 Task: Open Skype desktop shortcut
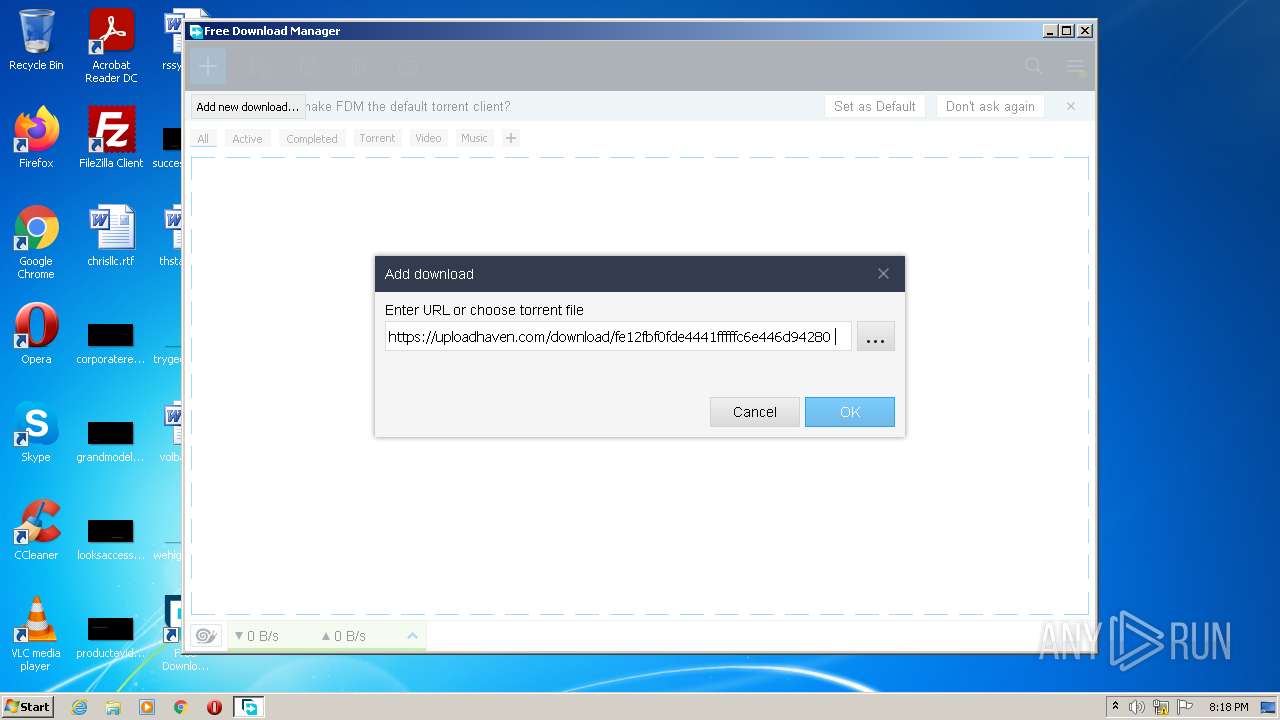(x=36, y=432)
